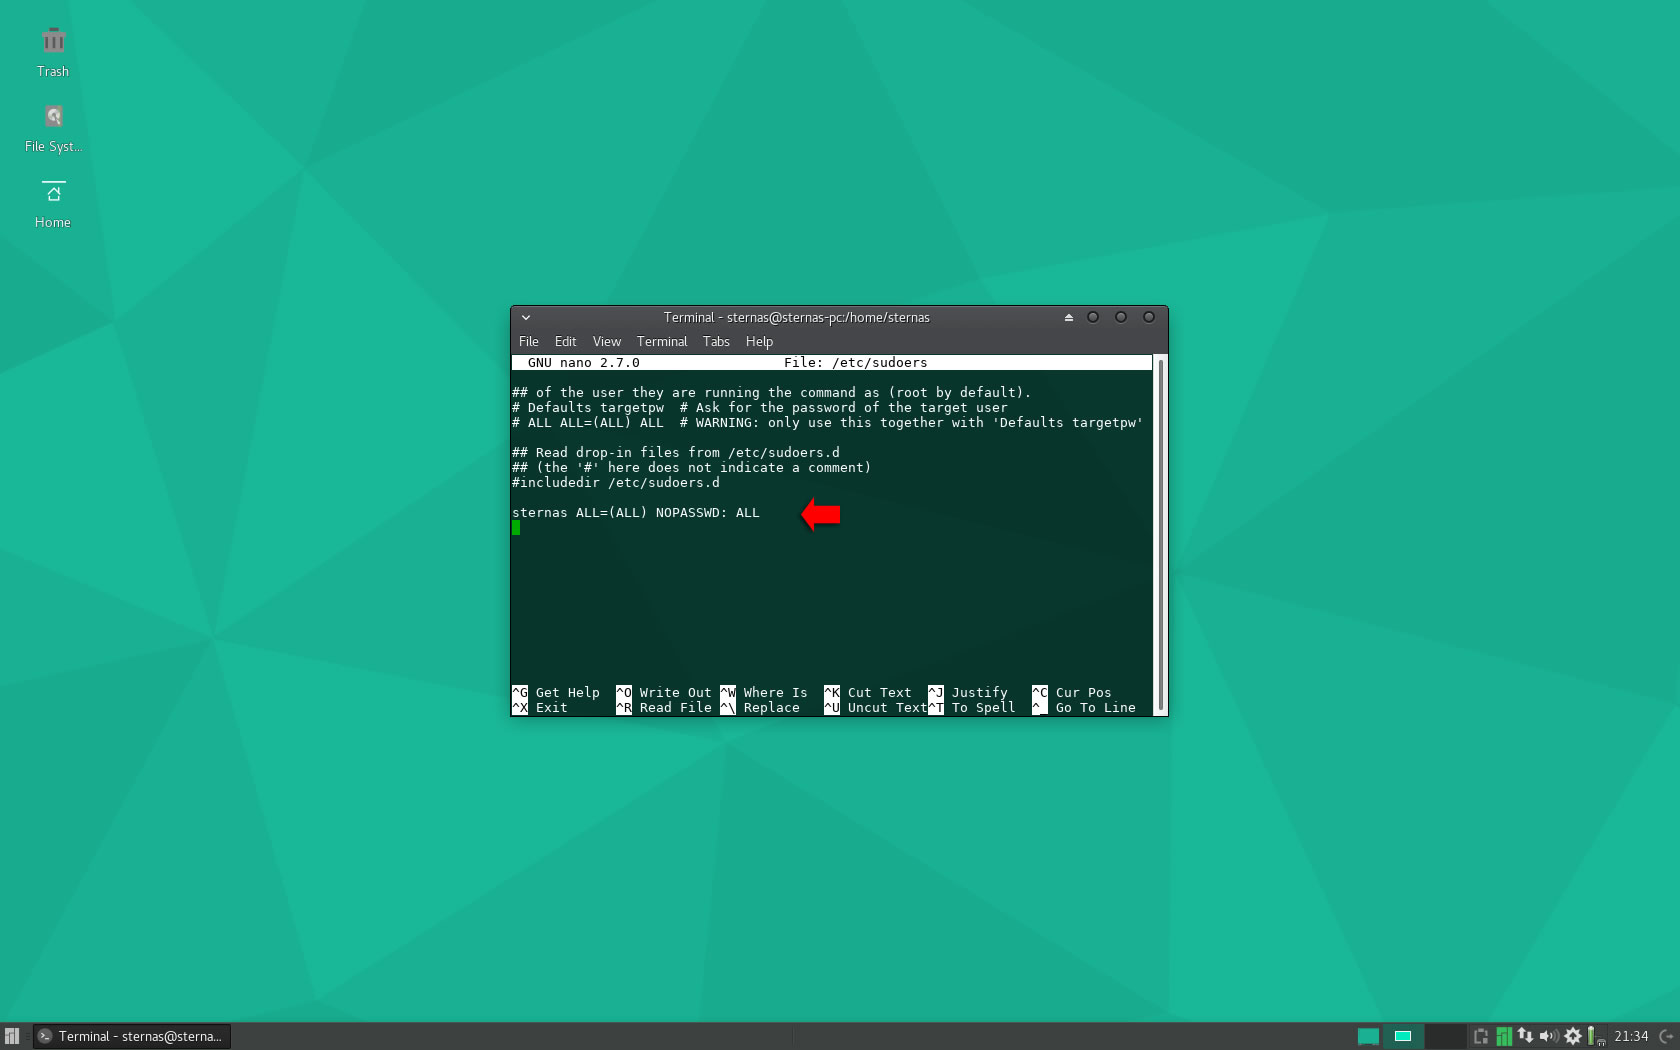Click the "## Read drop-in files" comment line
Screen dimensions: 1680x1050
676,453
